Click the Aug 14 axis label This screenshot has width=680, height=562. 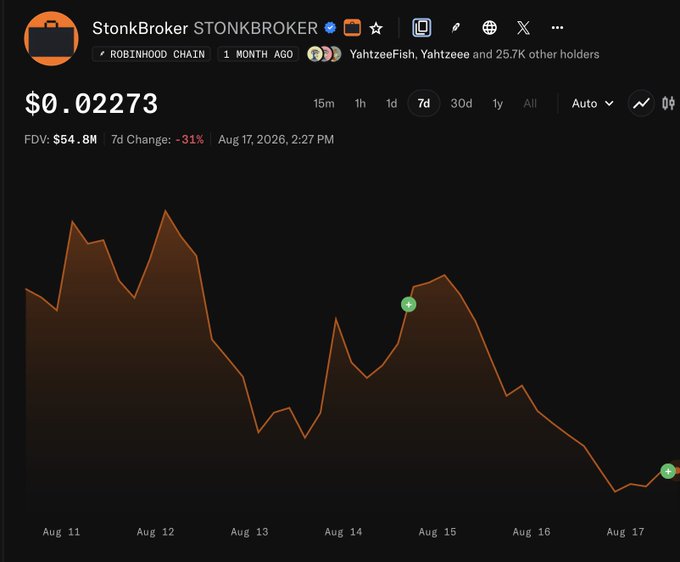coord(343,532)
